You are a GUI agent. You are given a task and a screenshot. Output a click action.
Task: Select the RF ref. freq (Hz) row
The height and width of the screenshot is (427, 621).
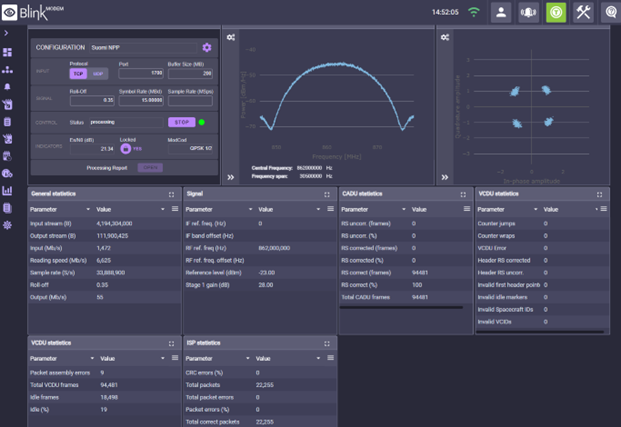[260, 248]
